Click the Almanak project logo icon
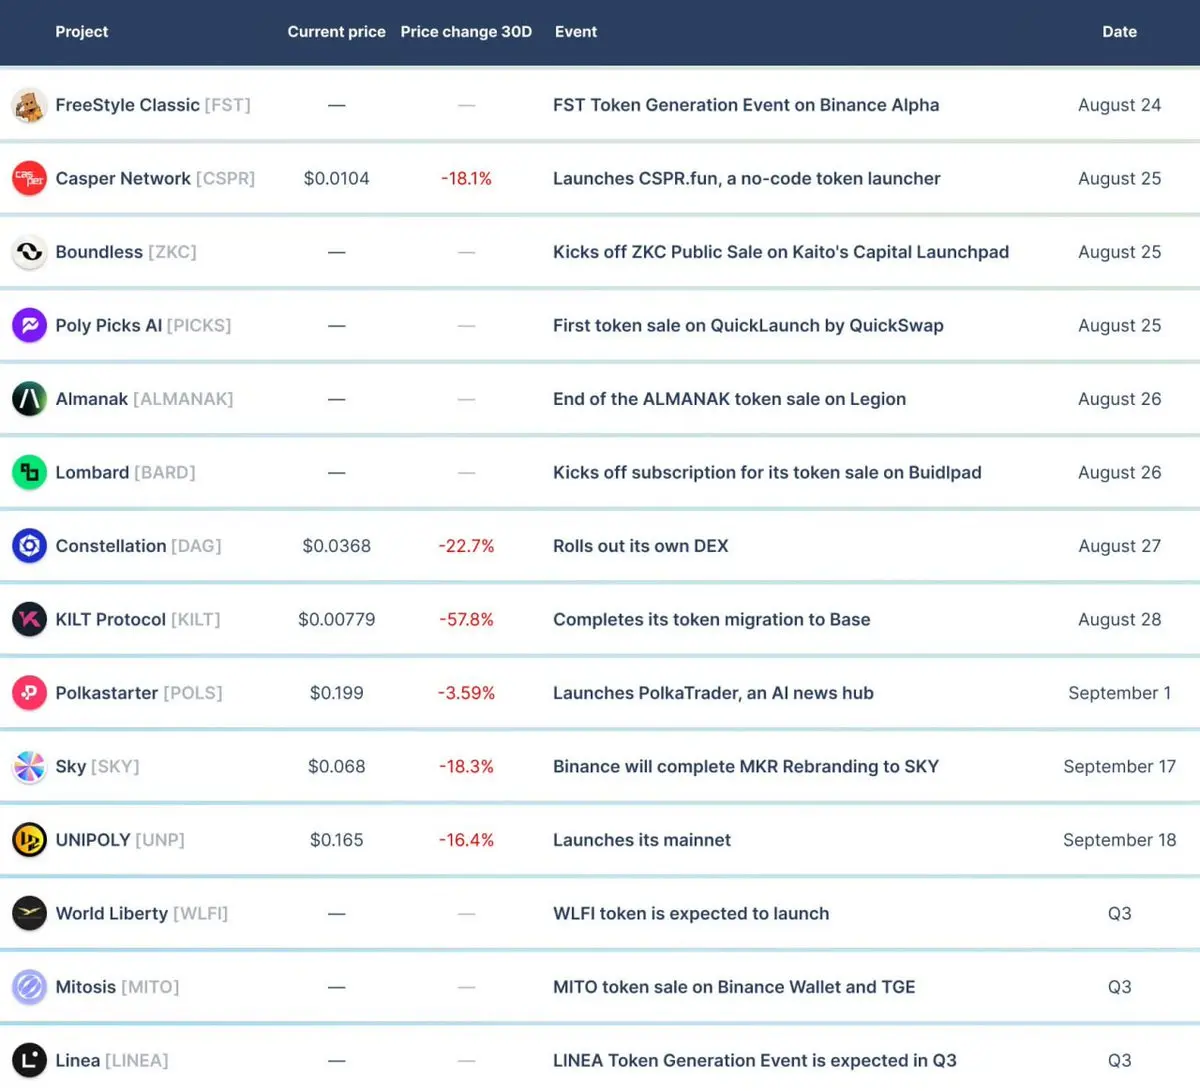This screenshot has height=1091, width=1200. pos(29,399)
